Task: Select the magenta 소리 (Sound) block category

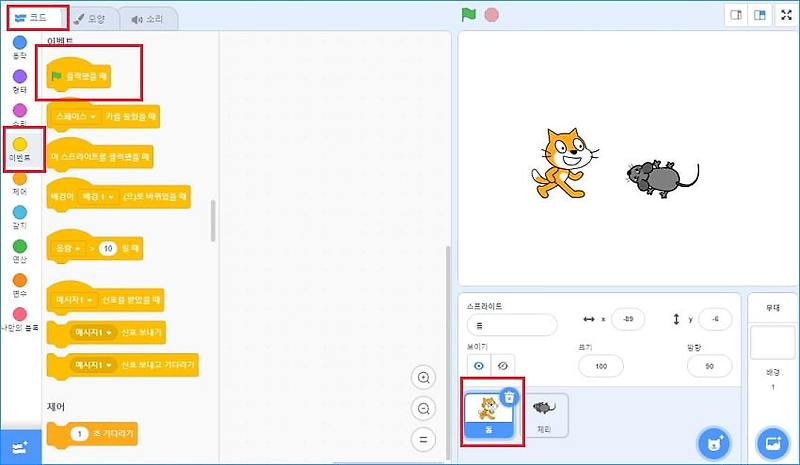Action: [20, 115]
